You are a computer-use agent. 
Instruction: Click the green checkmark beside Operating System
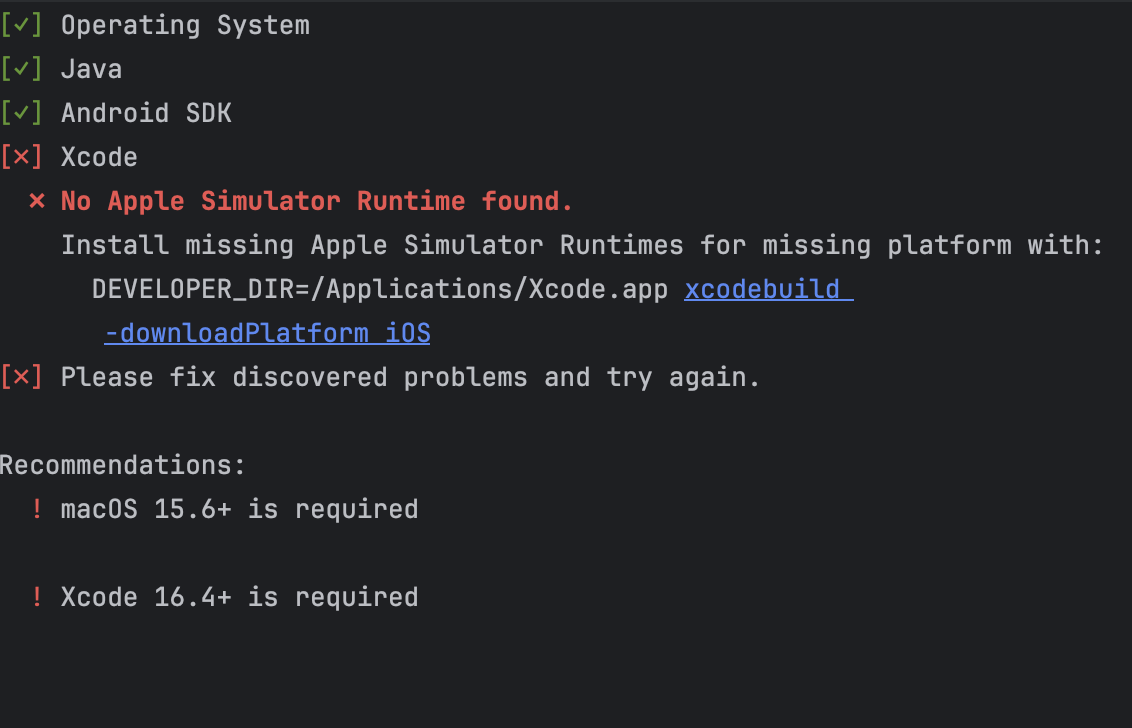21,25
